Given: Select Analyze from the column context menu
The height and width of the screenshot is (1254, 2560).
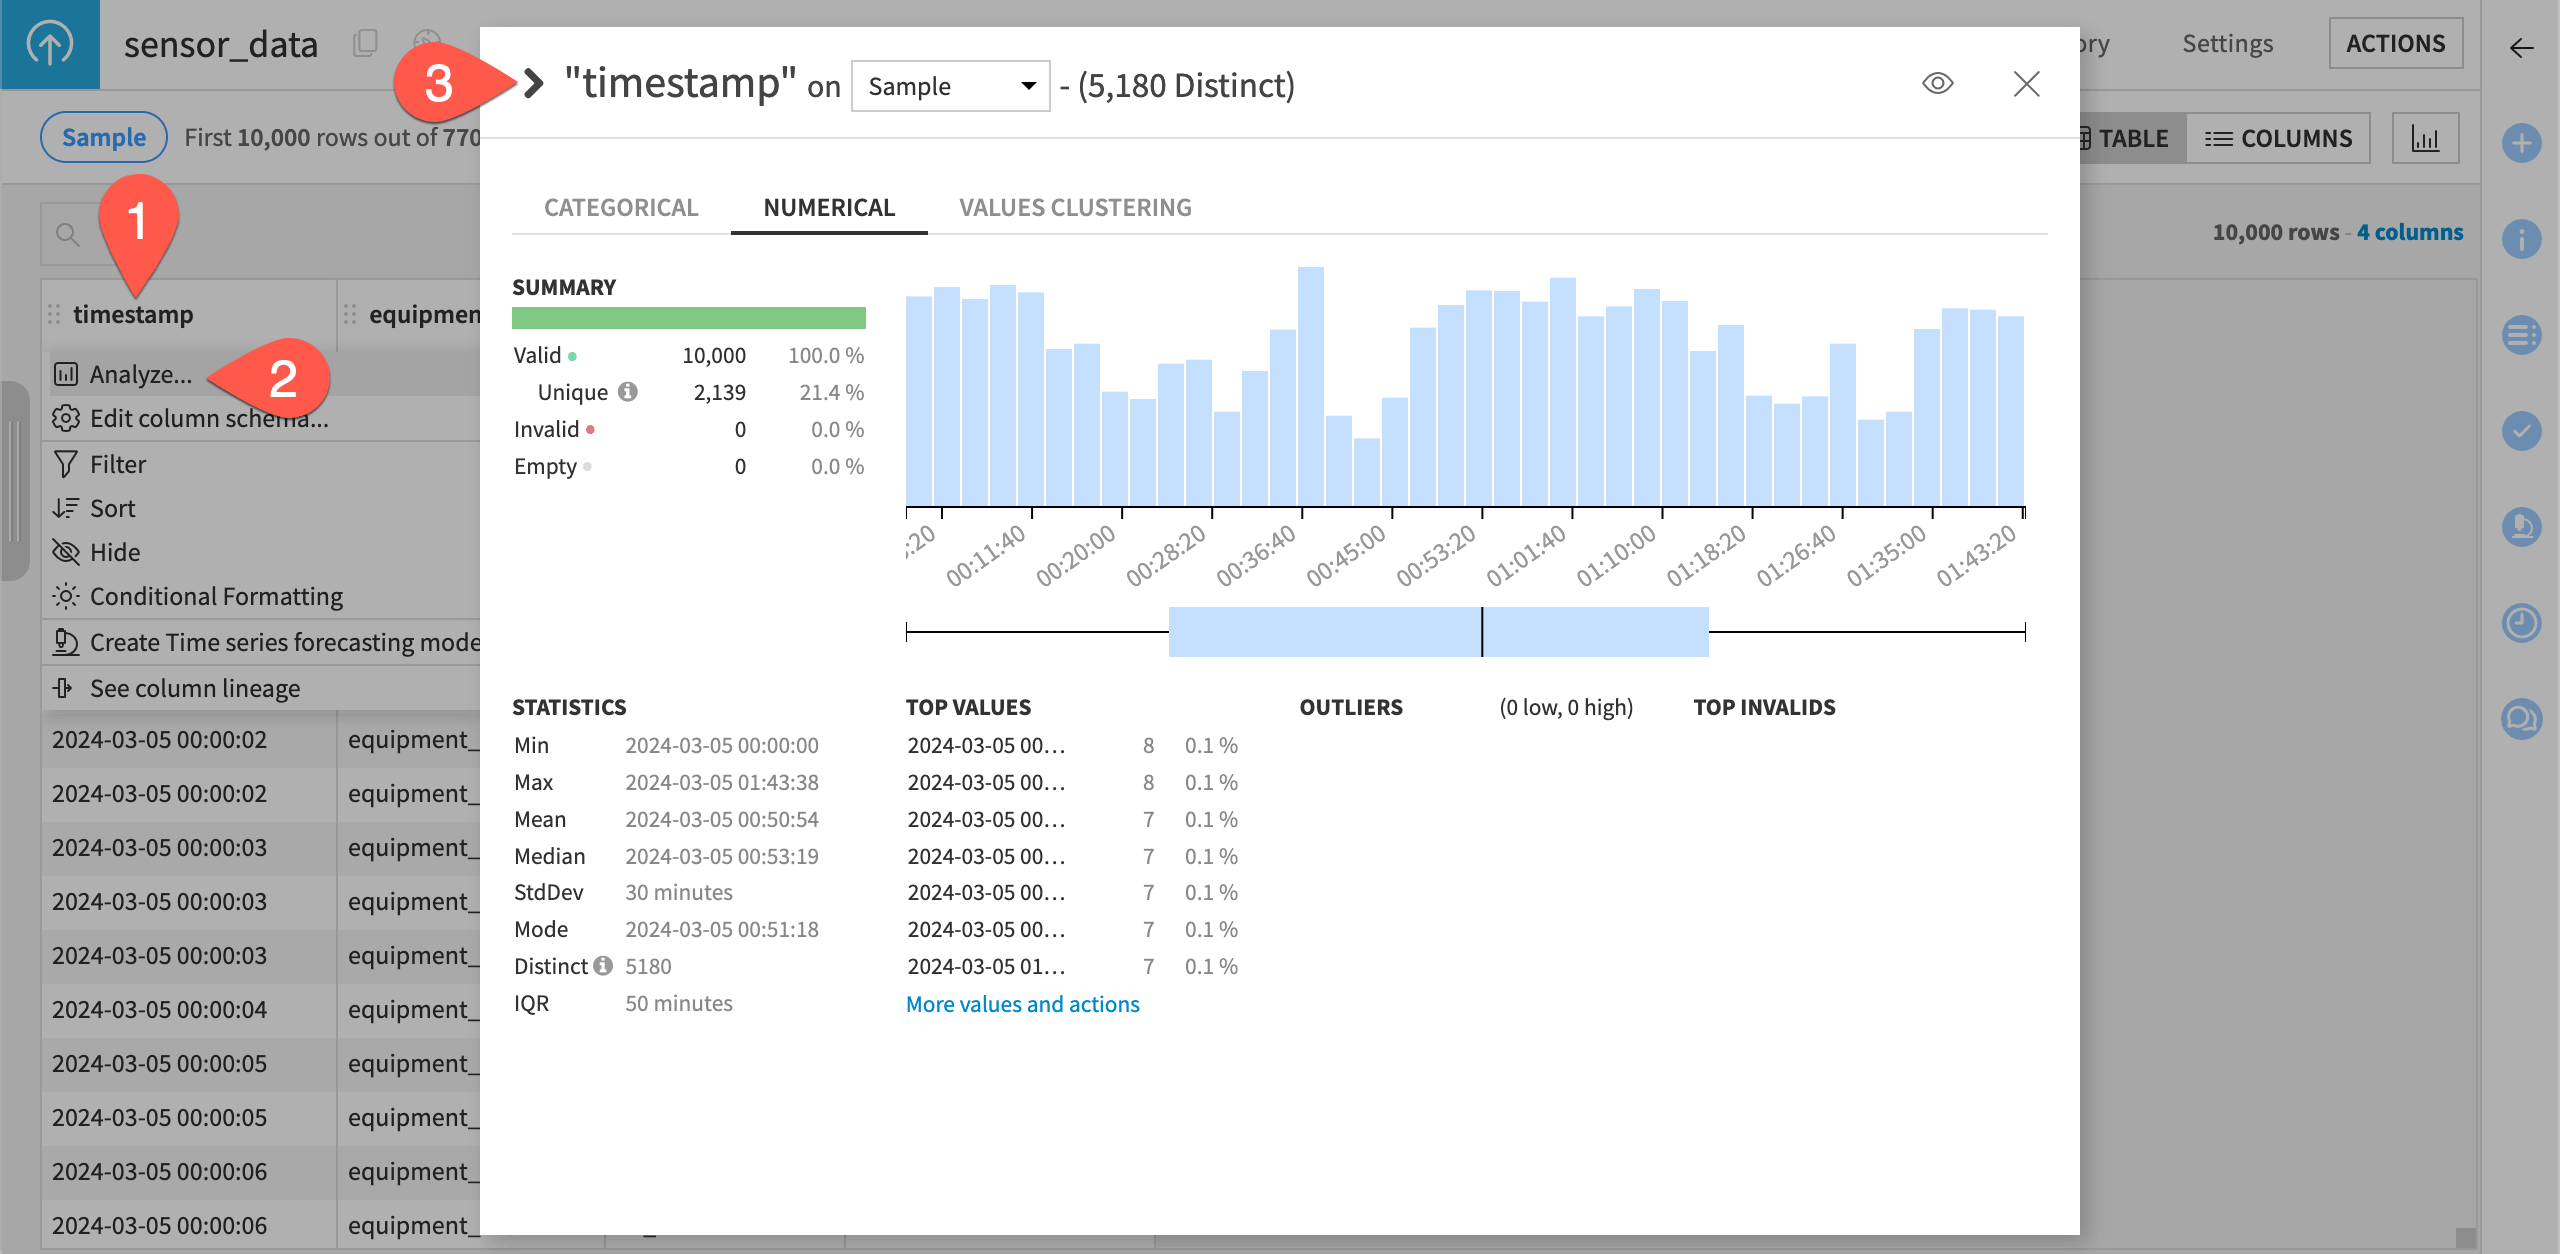Looking at the screenshot, I should point(140,374).
